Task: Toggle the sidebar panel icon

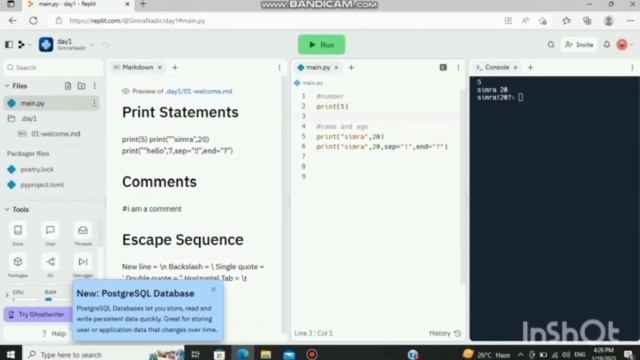Action: (x=9, y=44)
